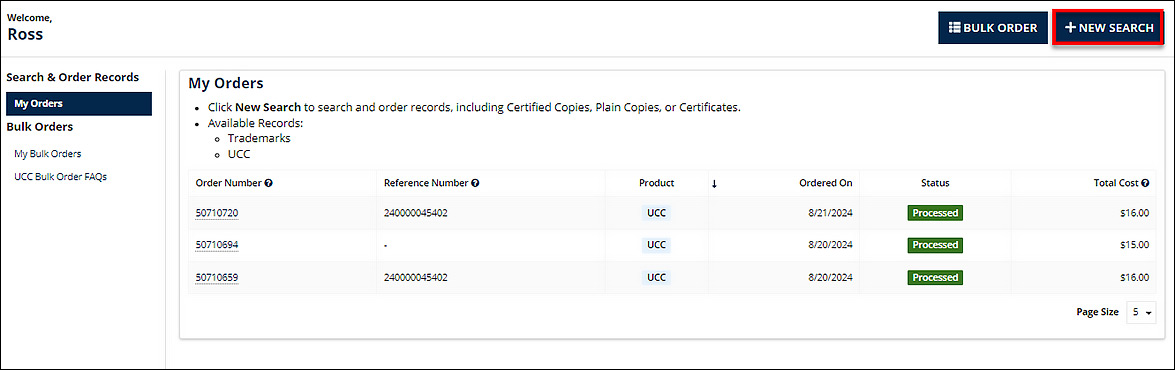
Task: Click the Order Number help icon
Action: point(268,183)
